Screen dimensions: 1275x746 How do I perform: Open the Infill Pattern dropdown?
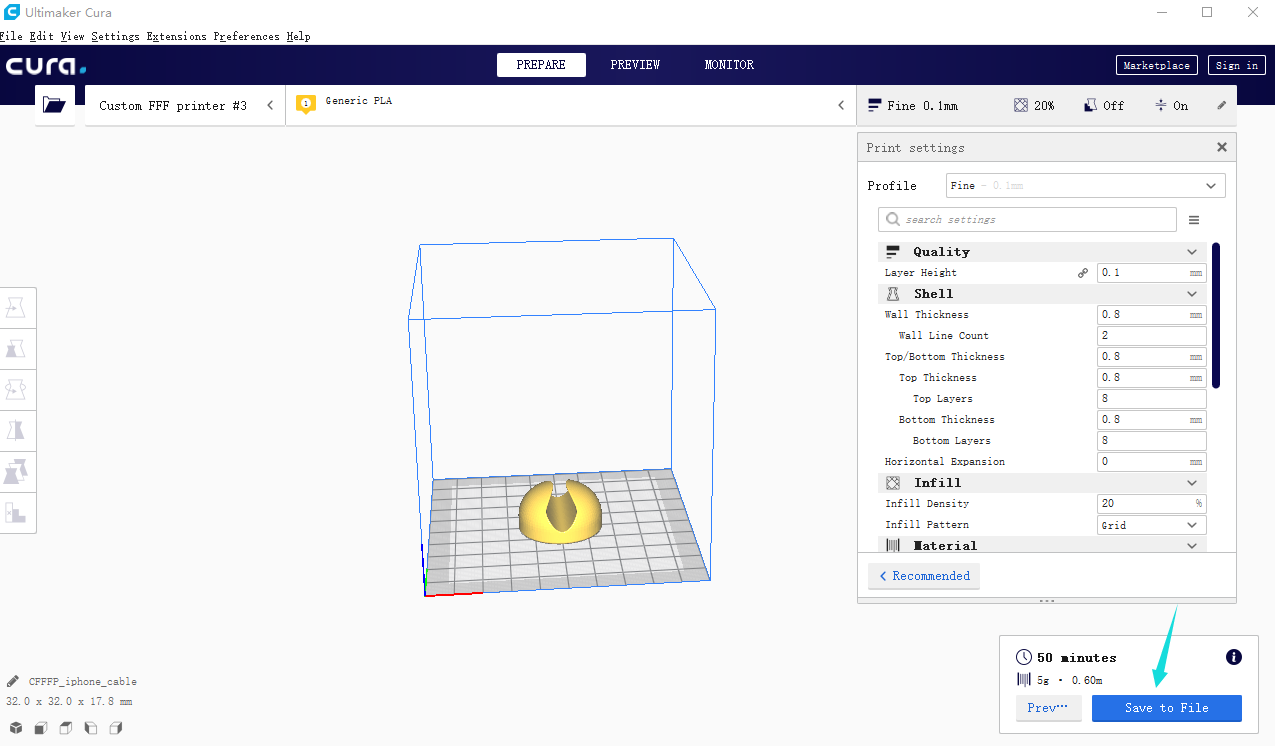(x=1151, y=525)
